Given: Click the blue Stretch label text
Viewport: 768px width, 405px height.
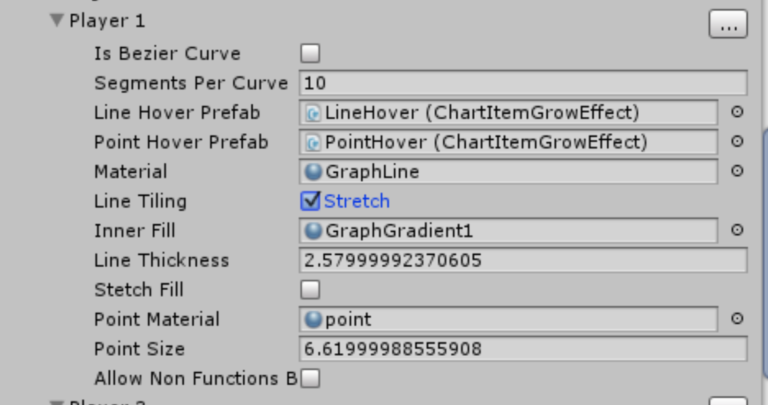Looking at the screenshot, I should tap(357, 201).
